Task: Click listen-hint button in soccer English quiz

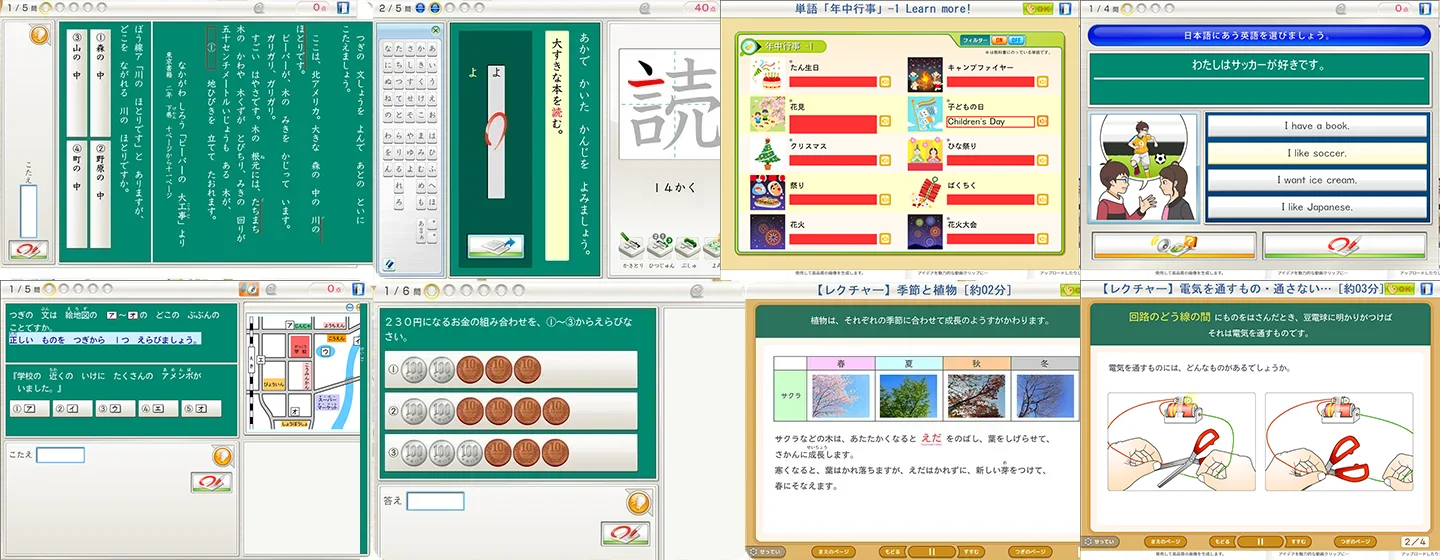Action: 1172,245
